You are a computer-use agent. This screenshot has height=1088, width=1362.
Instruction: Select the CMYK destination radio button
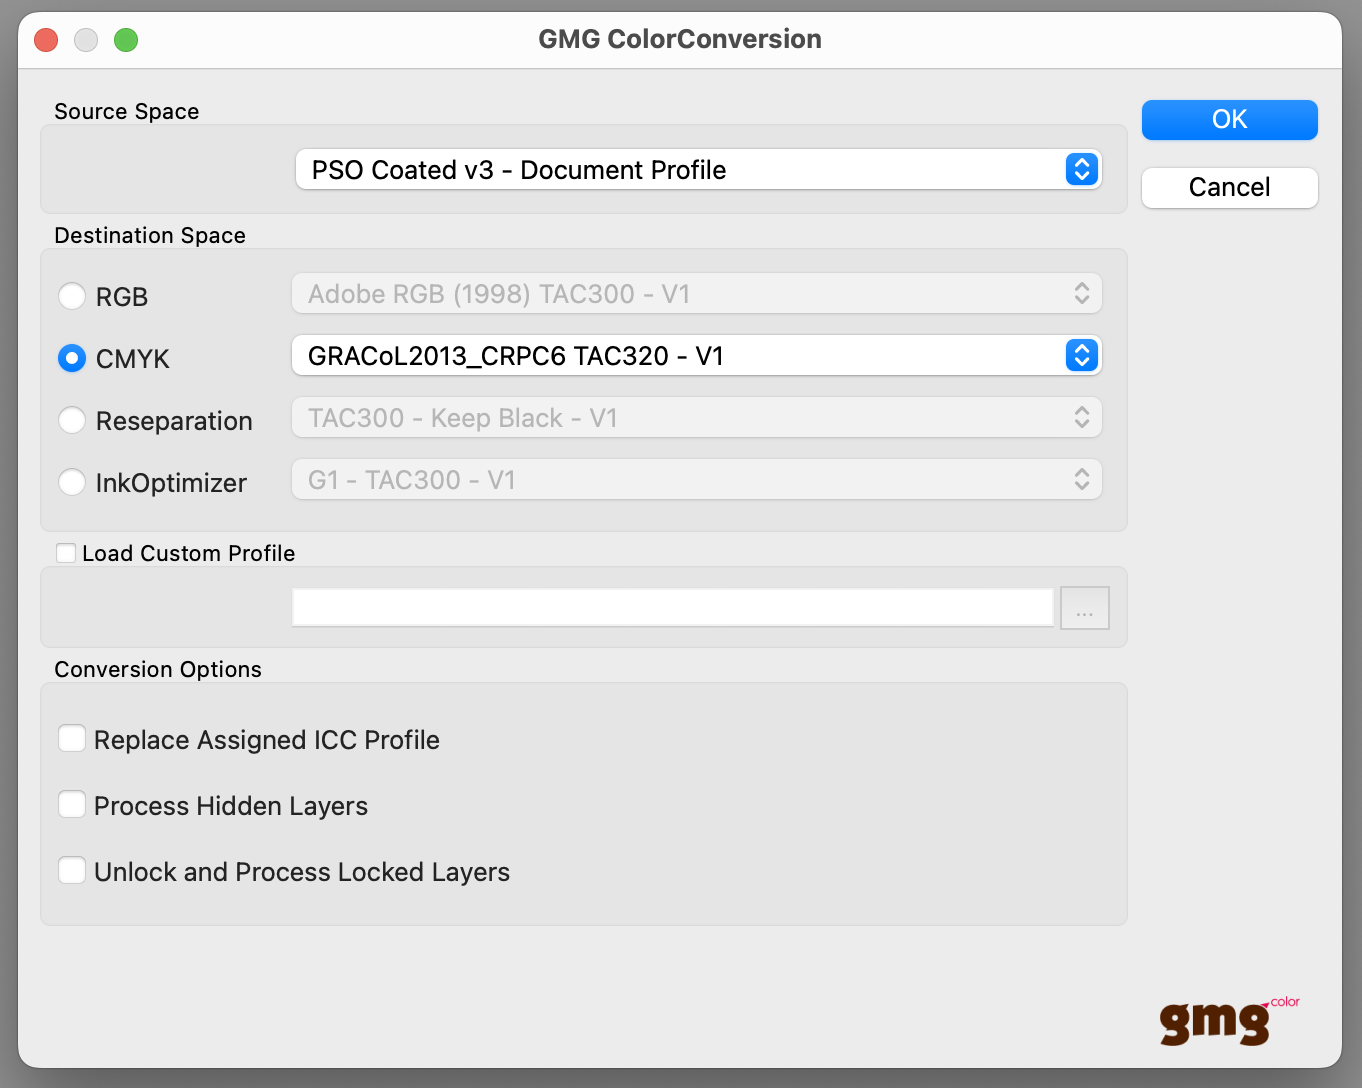[72, 358]
